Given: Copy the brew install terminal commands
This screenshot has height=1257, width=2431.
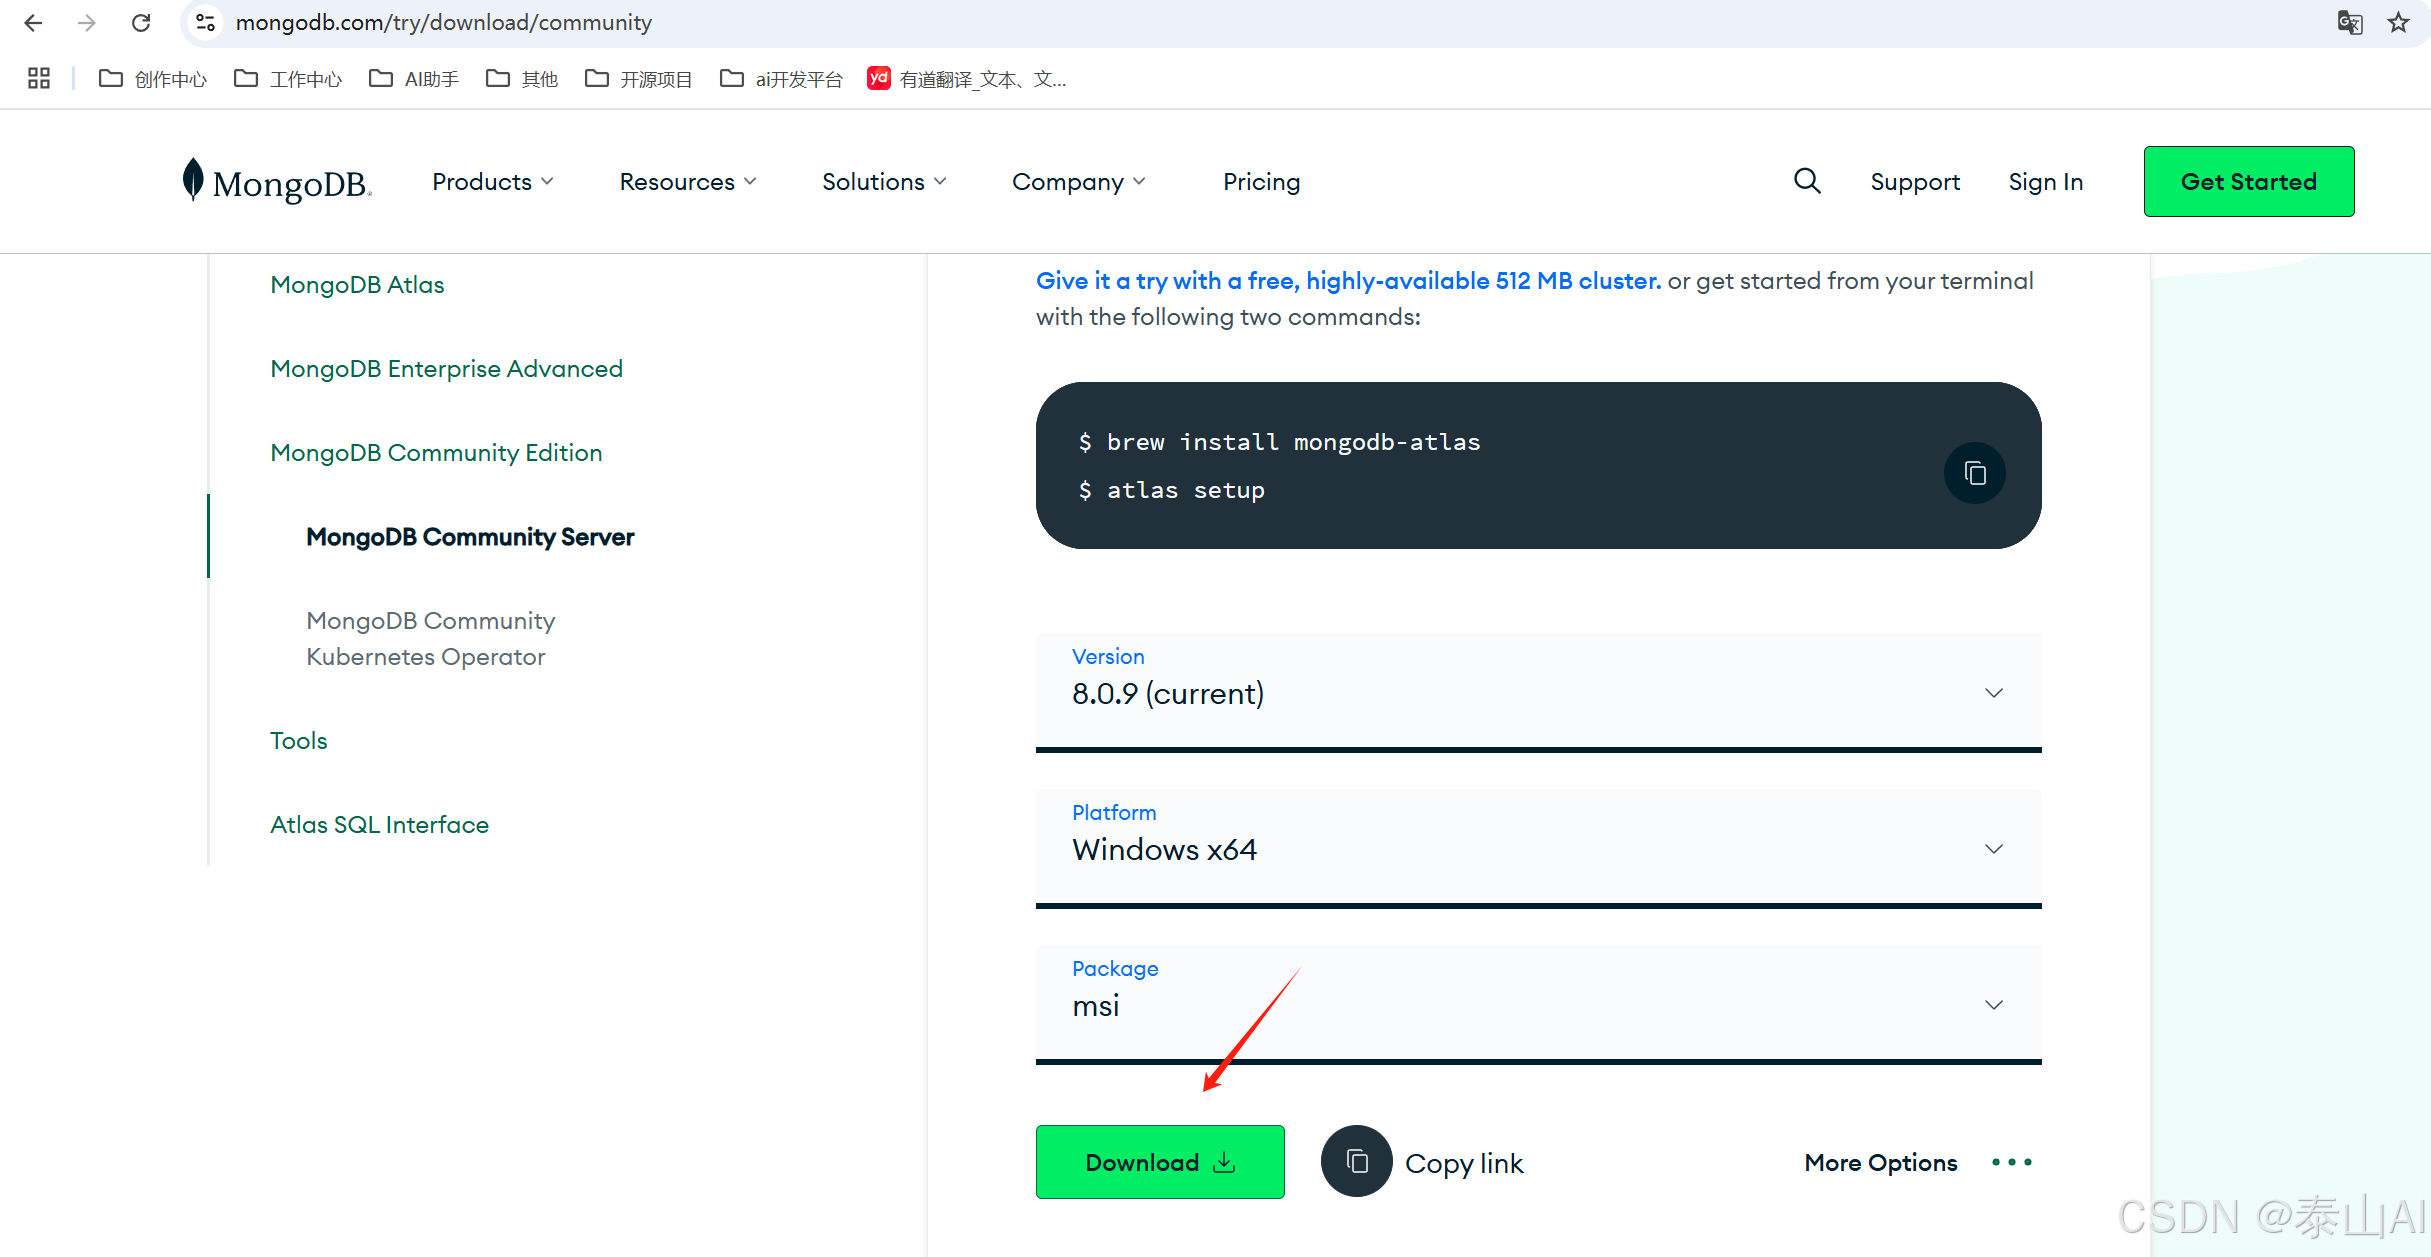Looking at the screenshot, I should click(x=1974, y=473).
